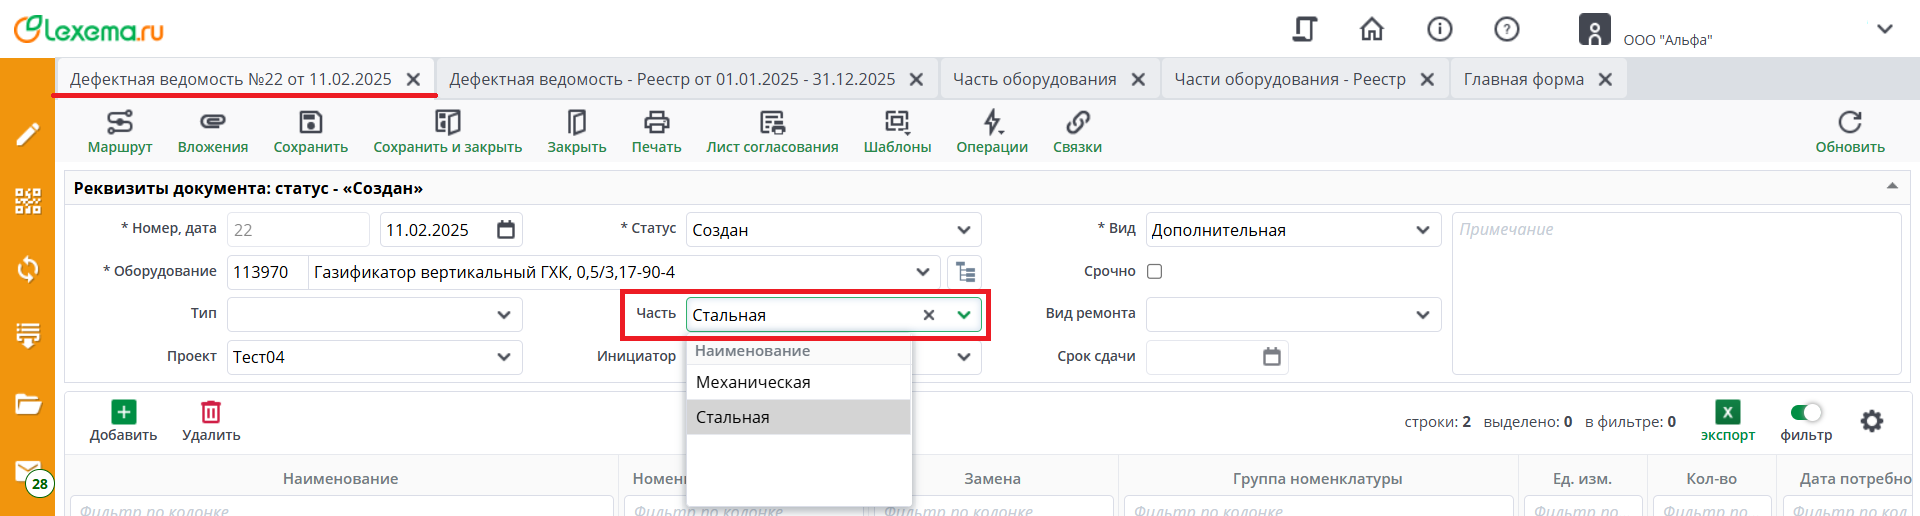Expand the Вид dropdown showing Дополнительная
Screen dimensions: 1920x516
click(x=1423, y=230)
